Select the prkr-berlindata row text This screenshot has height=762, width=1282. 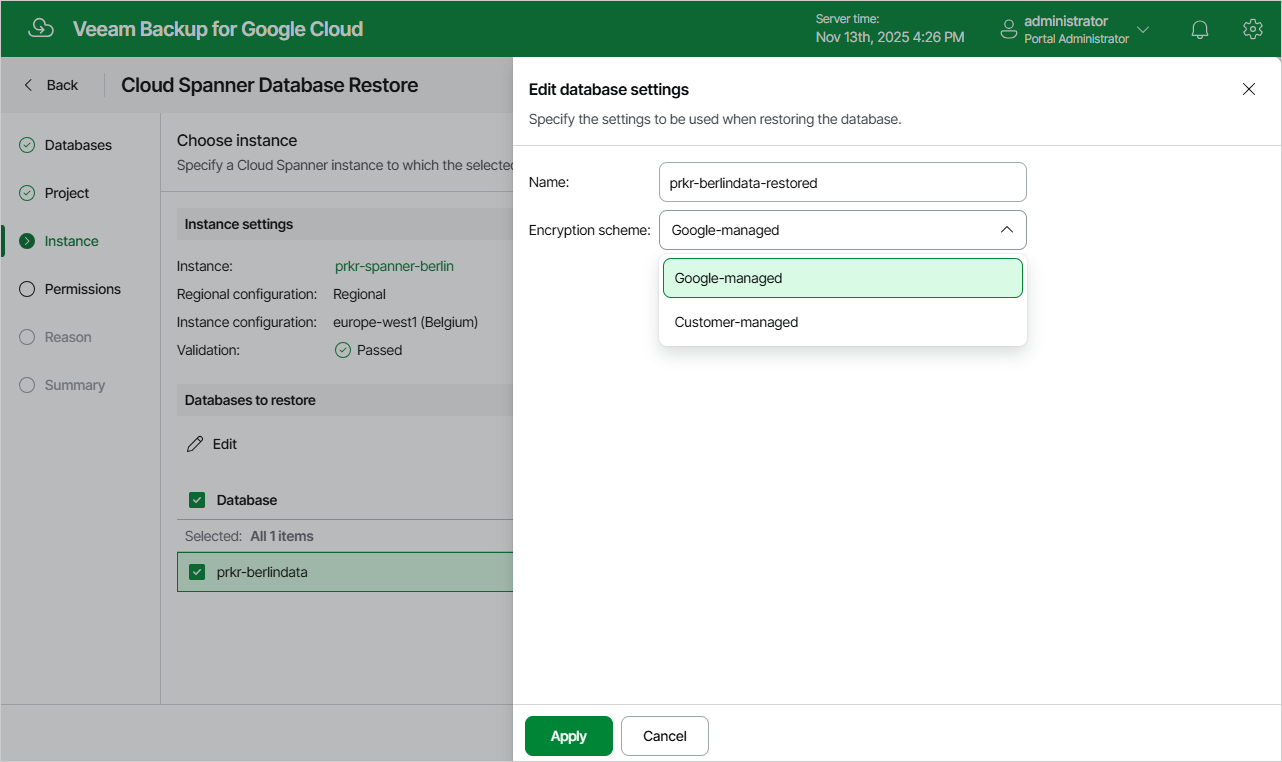click(x=262, y=572)
